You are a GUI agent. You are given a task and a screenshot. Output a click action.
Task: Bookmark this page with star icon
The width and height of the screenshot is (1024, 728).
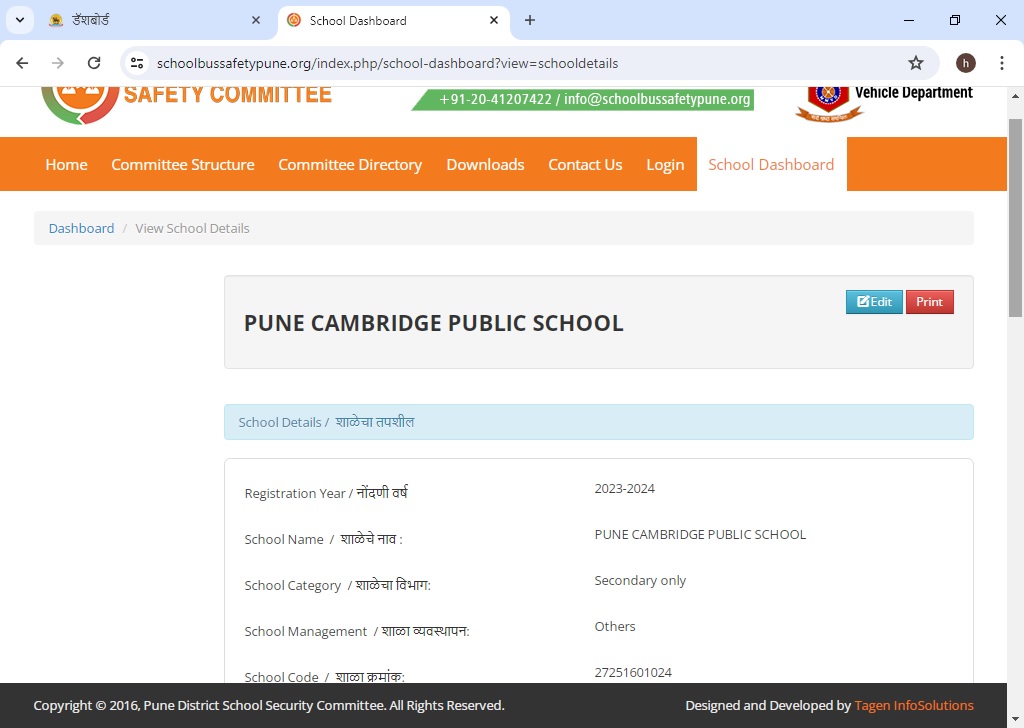click(915, 63)
